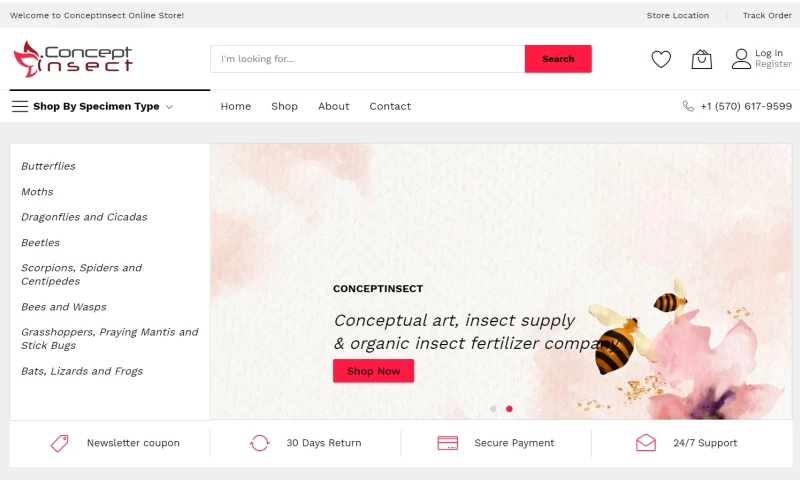Click the ConceptInsect logo
Screen dimensions: 800x480
pyautogui.click(x=73, y=59)
